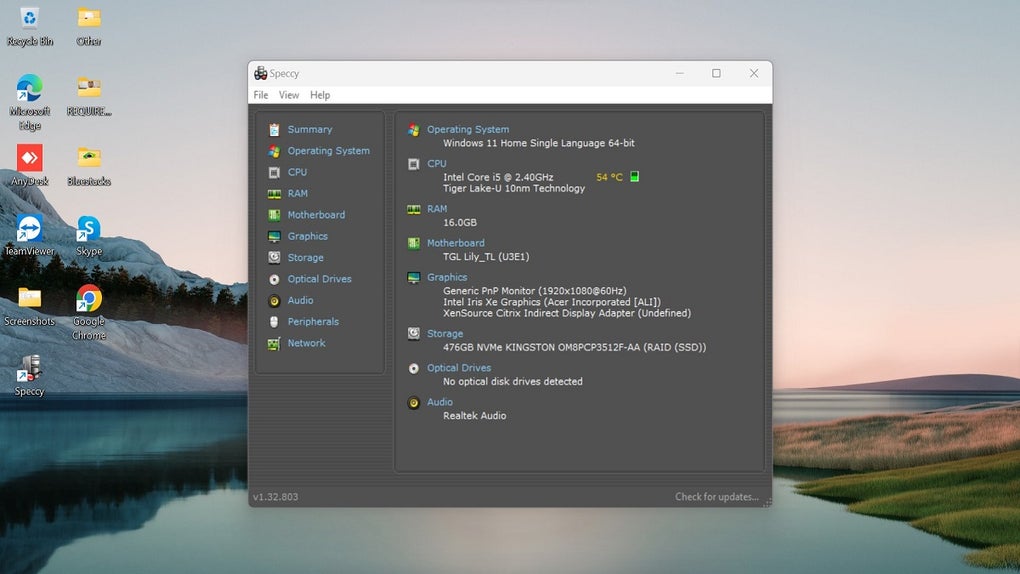1020x574 pixels.
Task: Click 'TGL Lily_TL (U3E1)' motherboard text
Action: point(486,256)
